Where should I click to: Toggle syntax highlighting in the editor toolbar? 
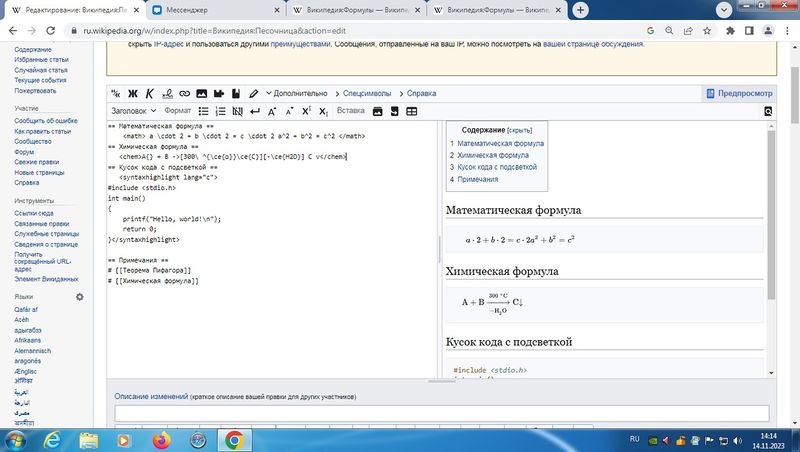click(x=255, y=93)
